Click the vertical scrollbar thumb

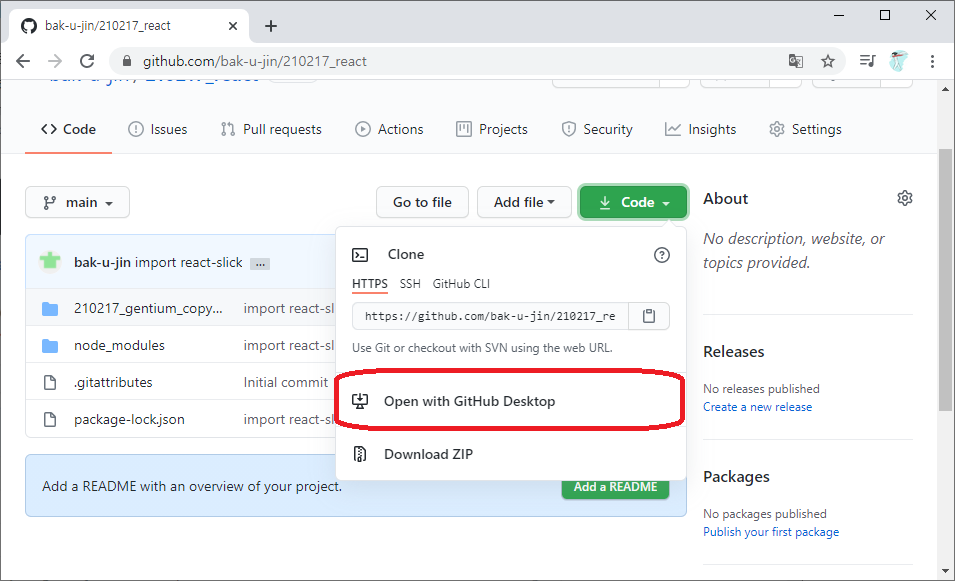pos(945,279)
